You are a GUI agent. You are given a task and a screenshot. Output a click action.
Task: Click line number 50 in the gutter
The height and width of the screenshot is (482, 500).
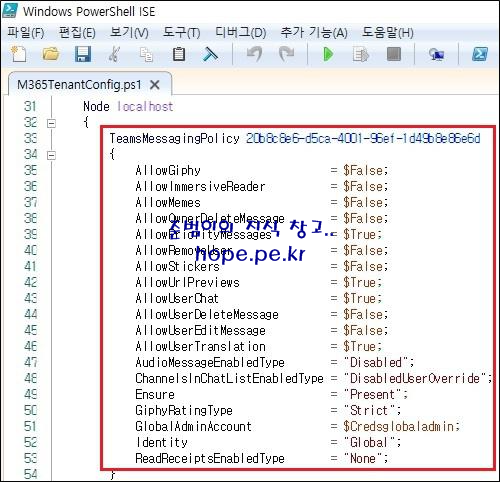30,410
